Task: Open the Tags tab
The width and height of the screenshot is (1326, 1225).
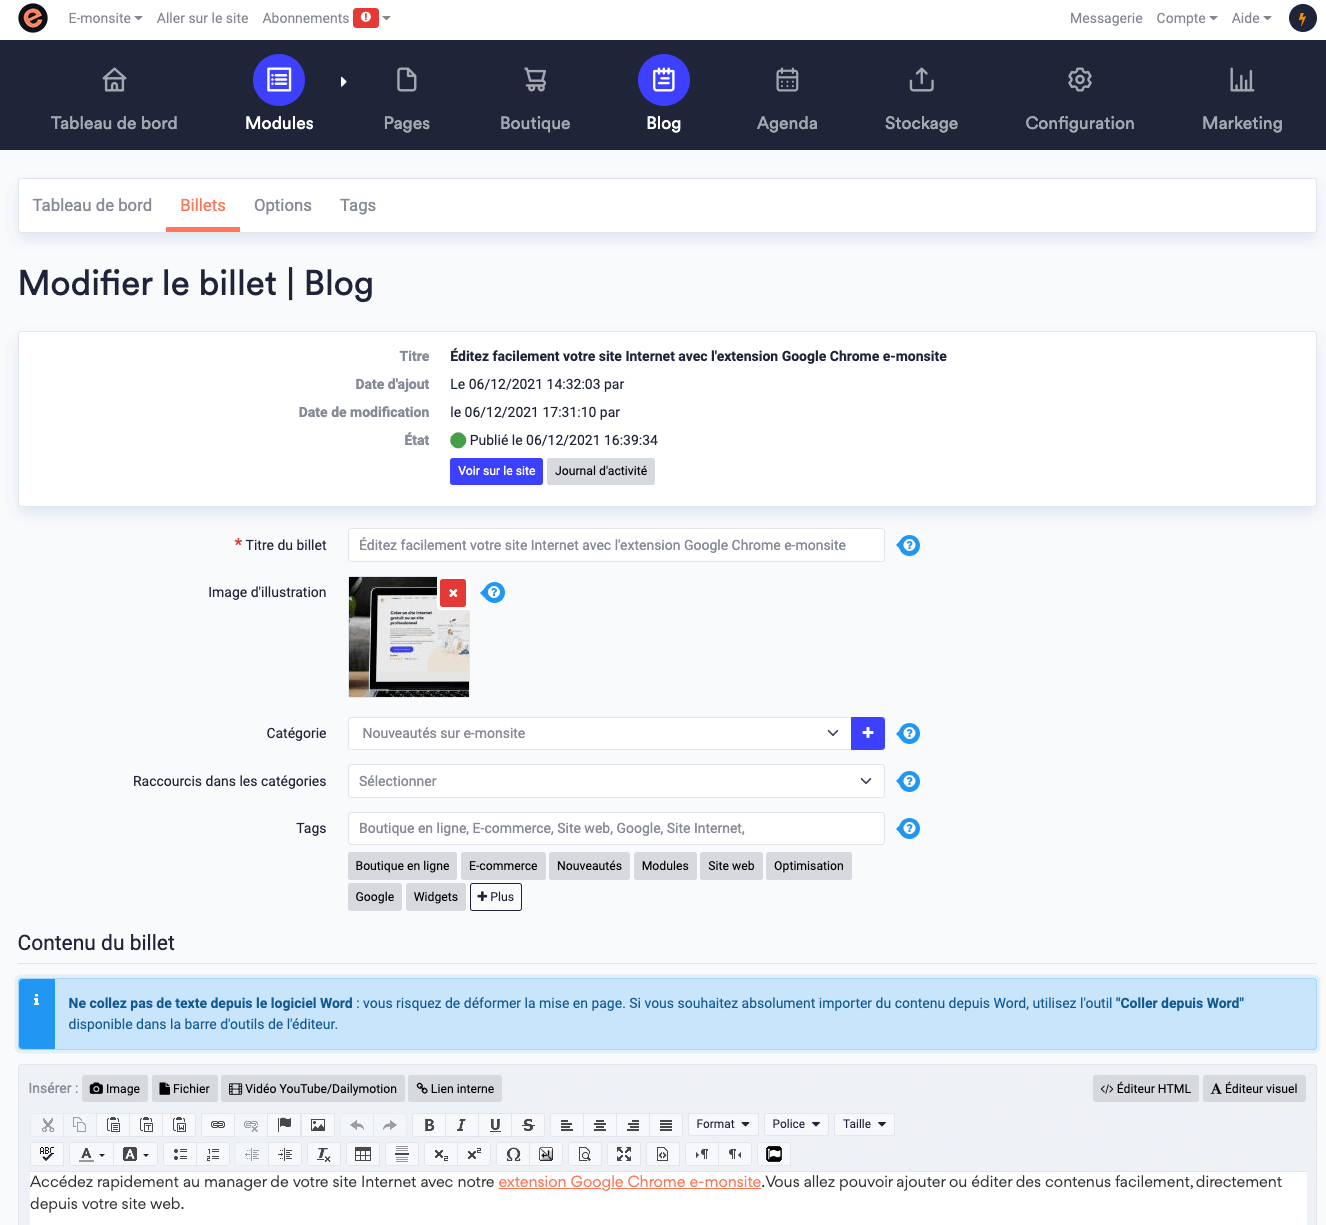Action: coord(358,205)
